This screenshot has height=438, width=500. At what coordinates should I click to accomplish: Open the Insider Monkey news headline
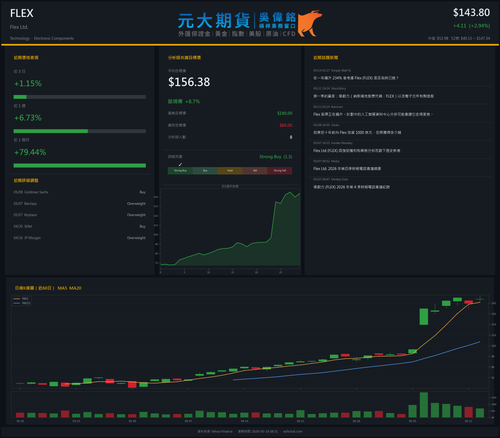357,151
